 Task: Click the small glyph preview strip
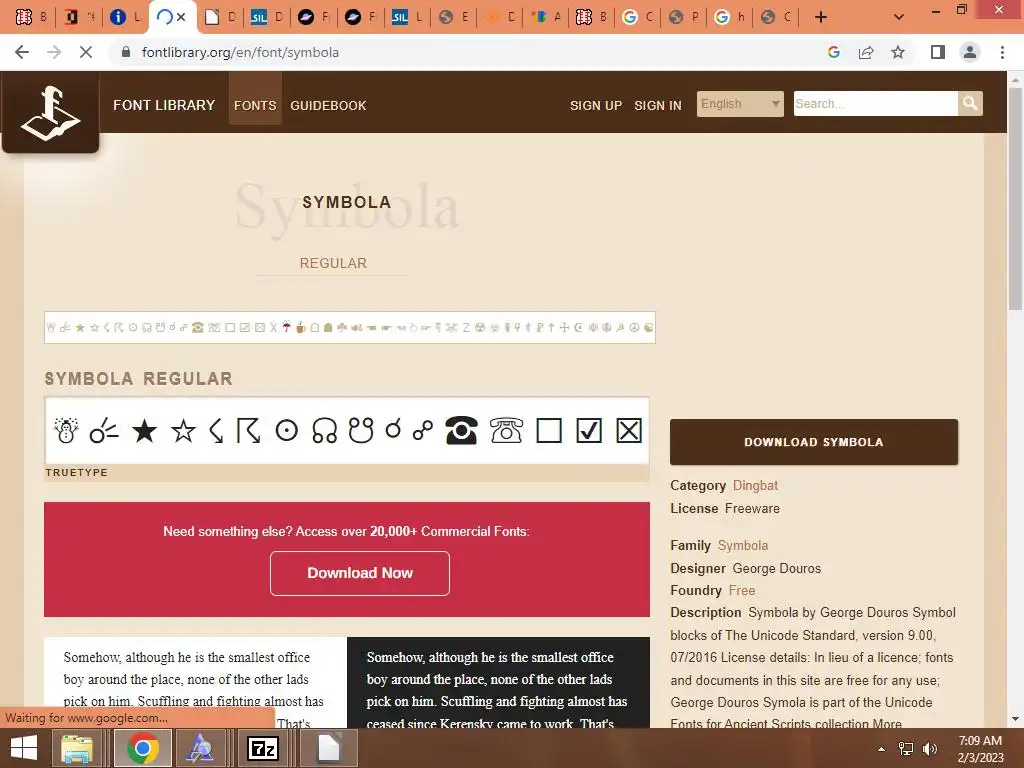click(350, 328)
